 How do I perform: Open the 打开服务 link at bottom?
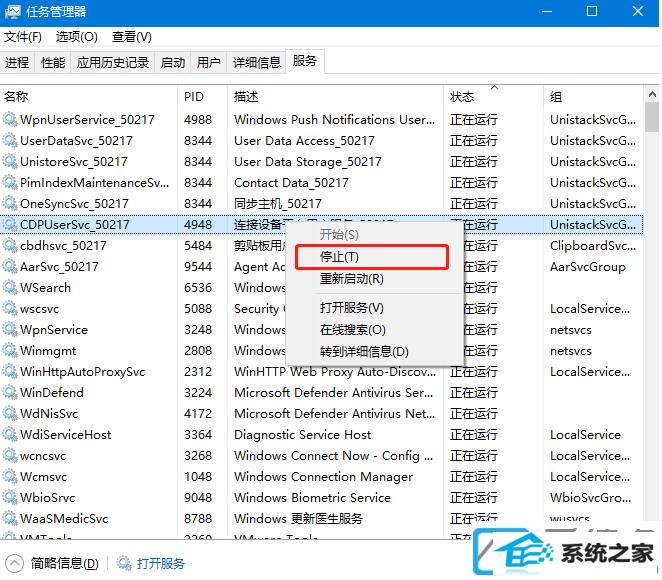160,563
